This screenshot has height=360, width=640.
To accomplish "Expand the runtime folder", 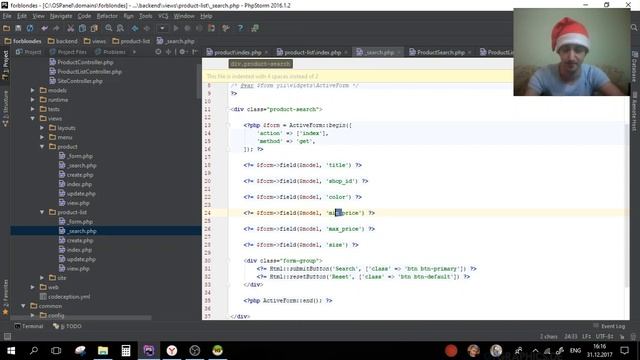I will pos(33,100).
